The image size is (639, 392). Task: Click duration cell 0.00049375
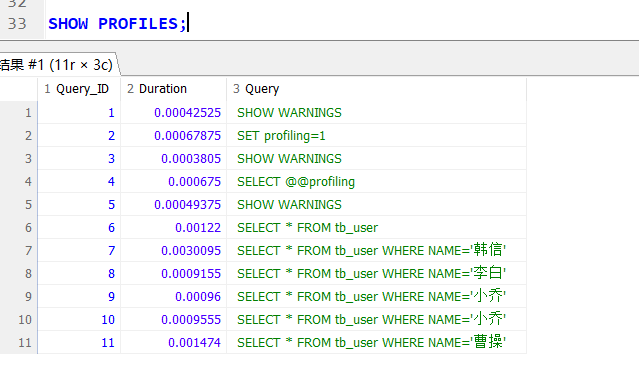click(x=173, y=205)
